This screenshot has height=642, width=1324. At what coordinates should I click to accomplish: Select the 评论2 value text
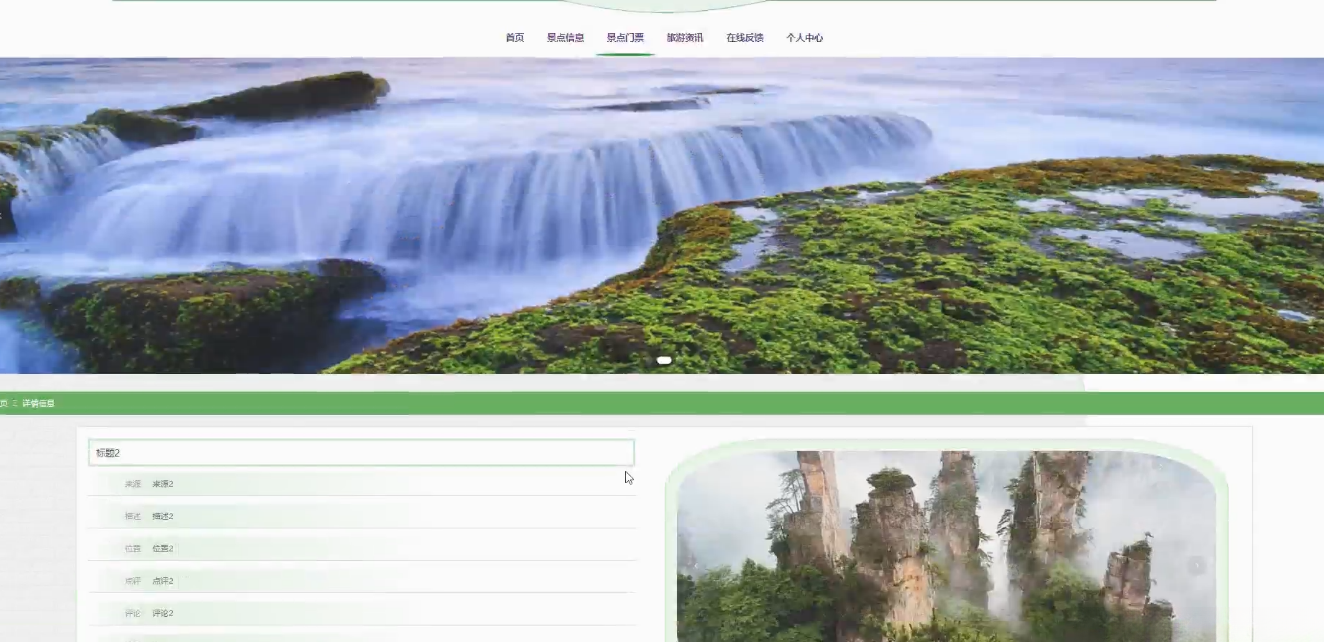click(163, 613)
